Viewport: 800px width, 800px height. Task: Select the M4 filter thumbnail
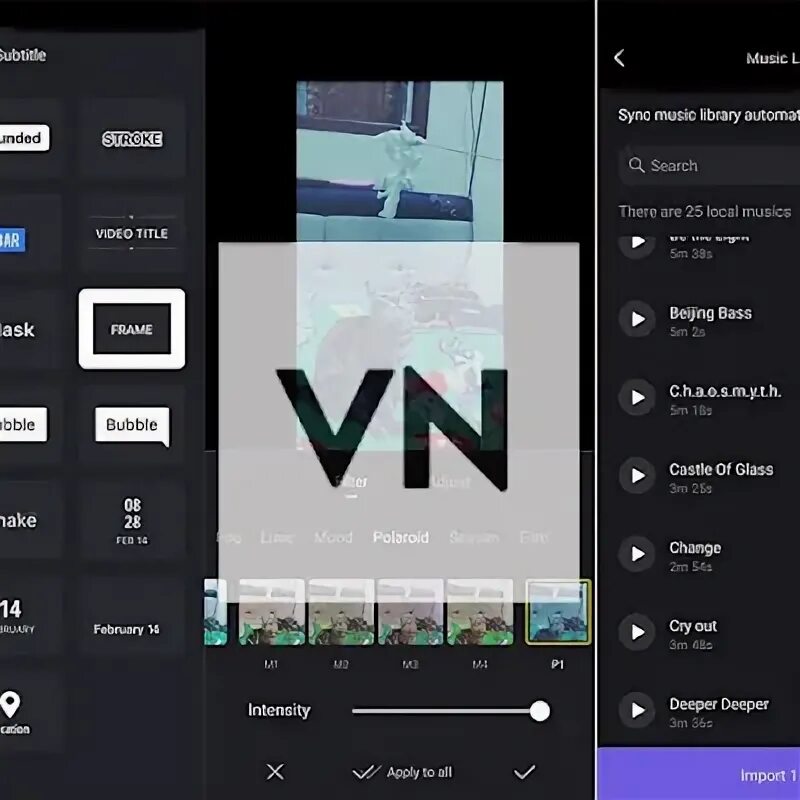point(480,612)
